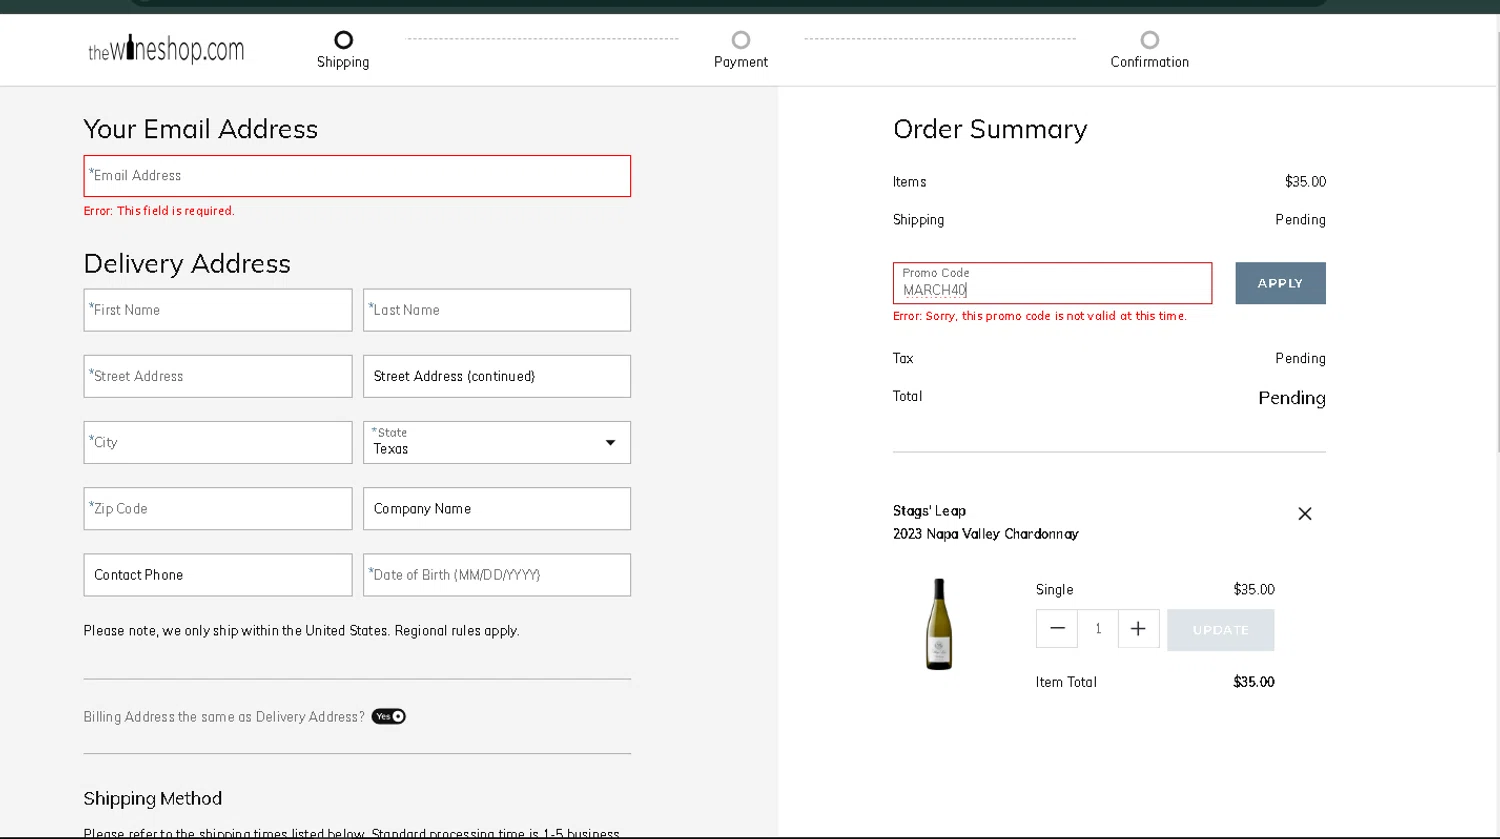Click the Item Total $35.00 value
This screenshot has height=839, width=1500.
coord(1254,682)
